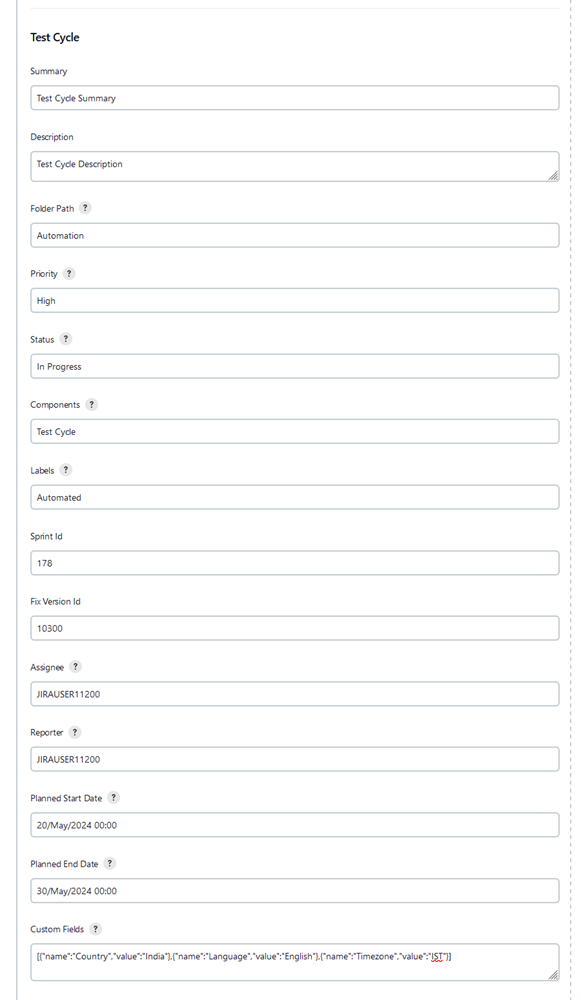Click the Components help icon
The image size is (581, 1000).
(91, 405)
